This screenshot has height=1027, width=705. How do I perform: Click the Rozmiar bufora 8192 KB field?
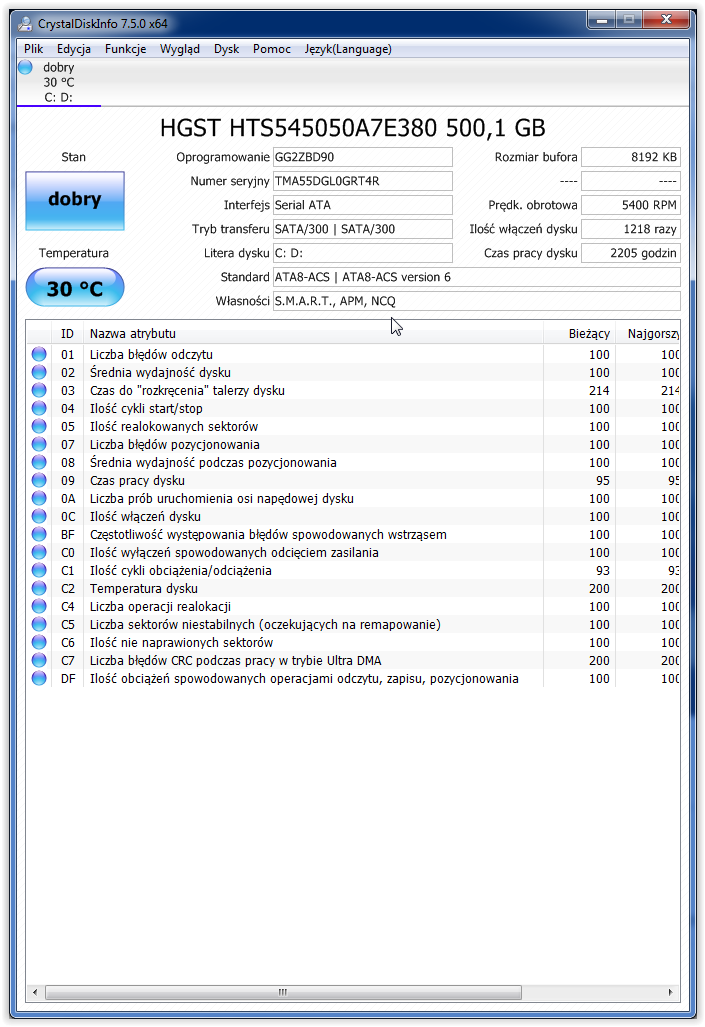[x=631, y=157]
